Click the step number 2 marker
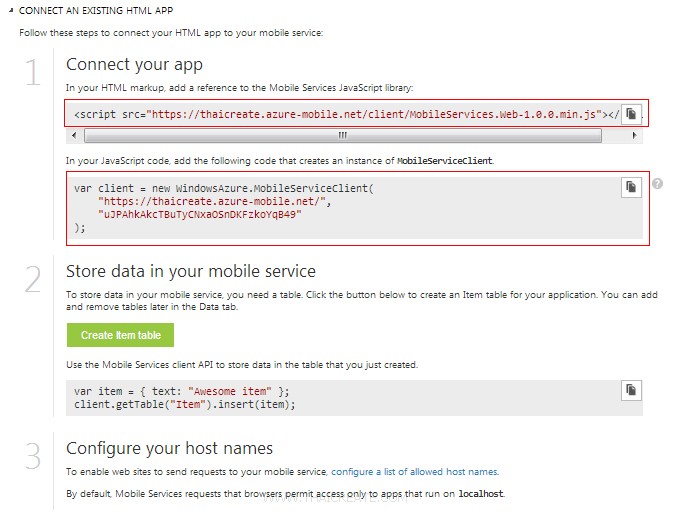Viewport: 673px width, 523px height. 34,280
